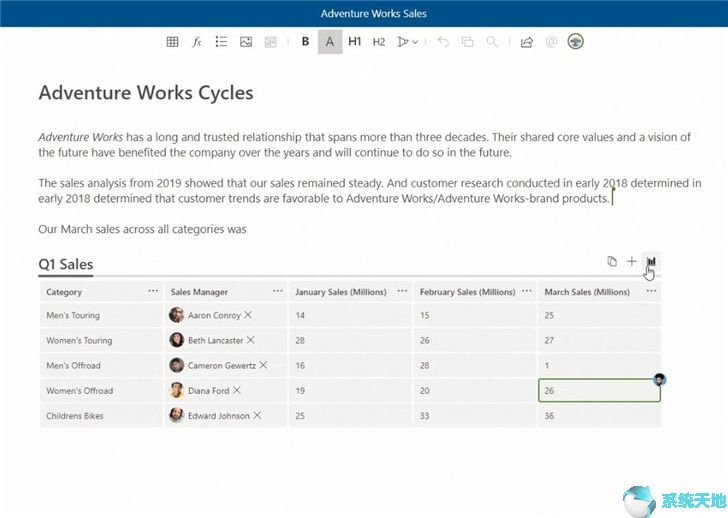Select Women's Offroad March cell 26
Image resolution: width=728 pixels, height=518 pixels.
tap(599, 390)
